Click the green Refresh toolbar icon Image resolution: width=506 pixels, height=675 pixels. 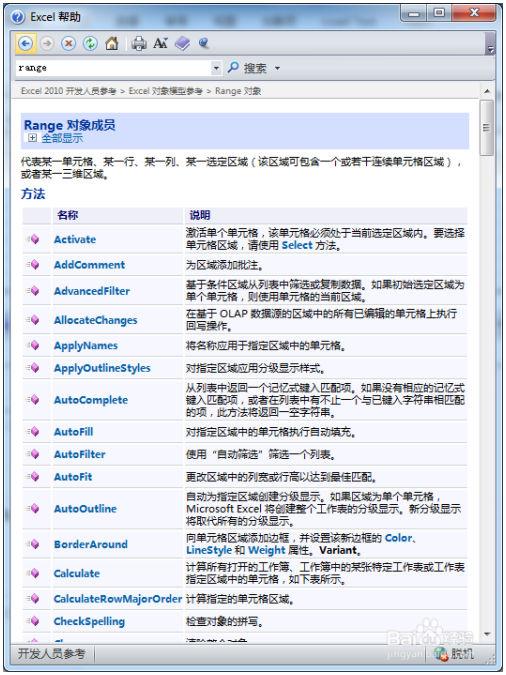90,43
